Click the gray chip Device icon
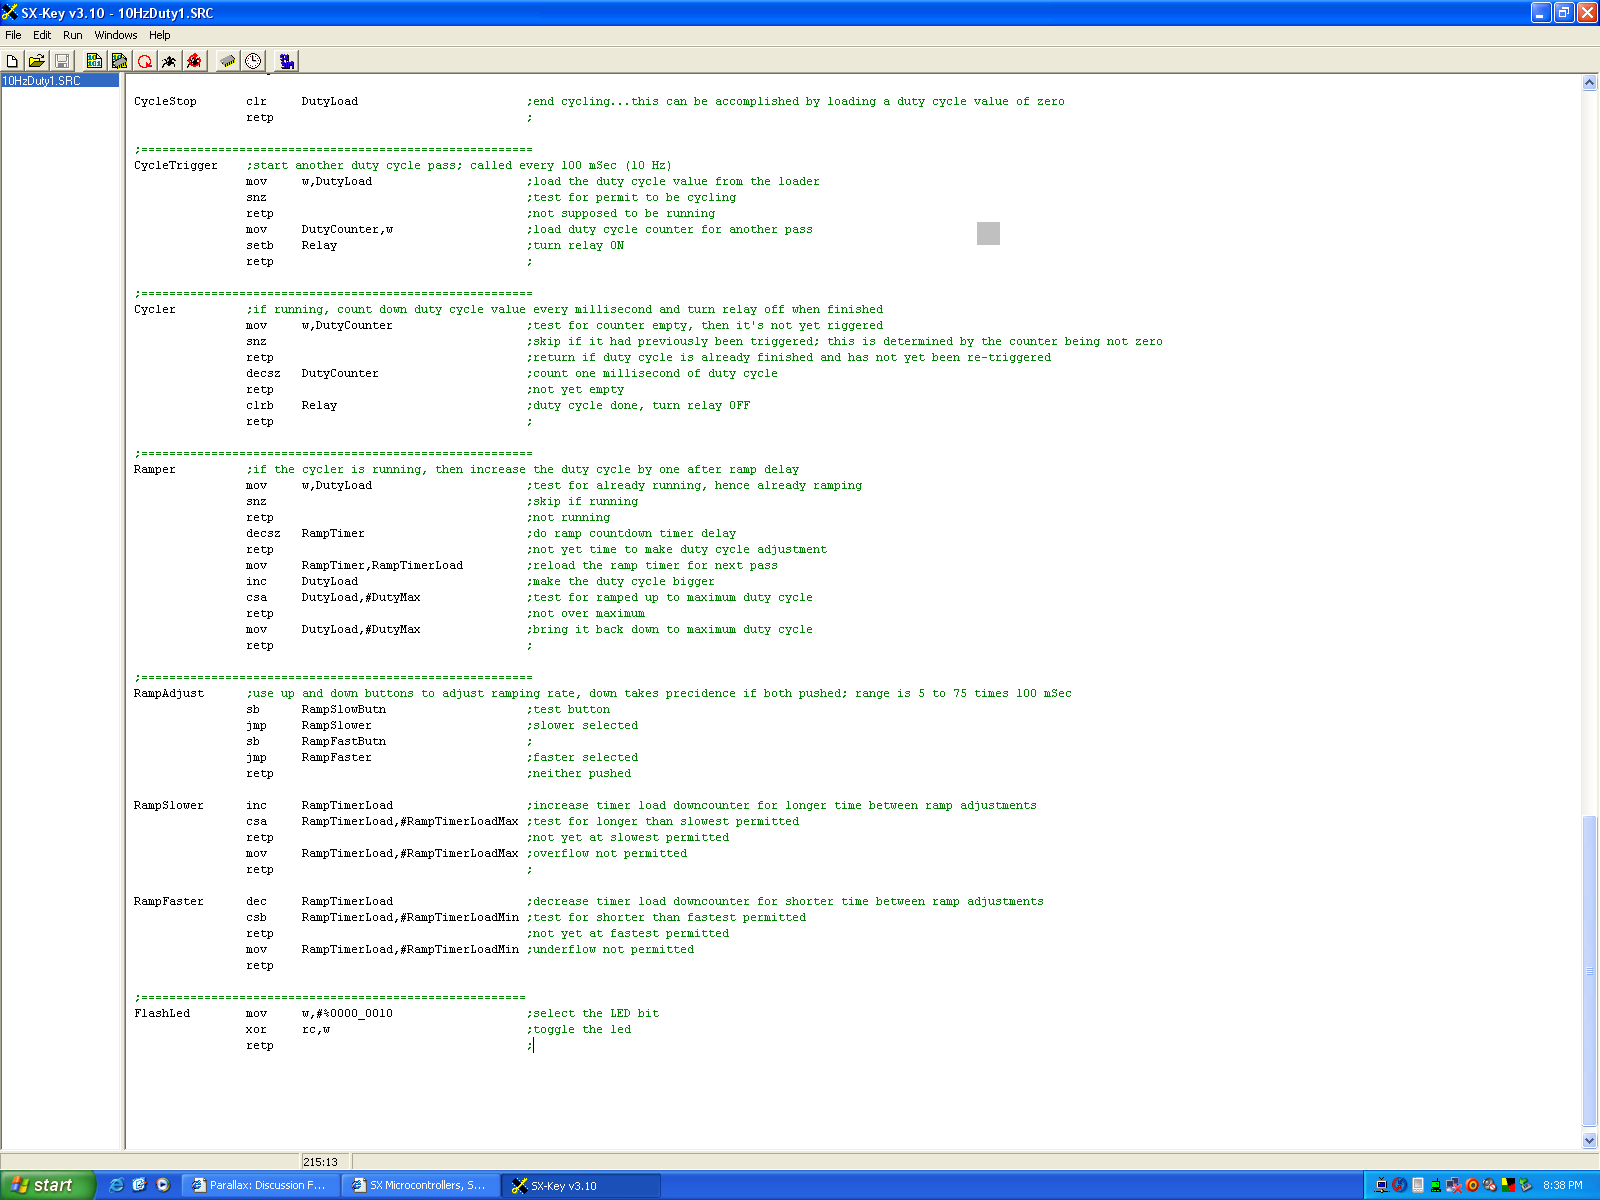Image resolution: width=1600 pixels, height=1200 pixels. 228,61
